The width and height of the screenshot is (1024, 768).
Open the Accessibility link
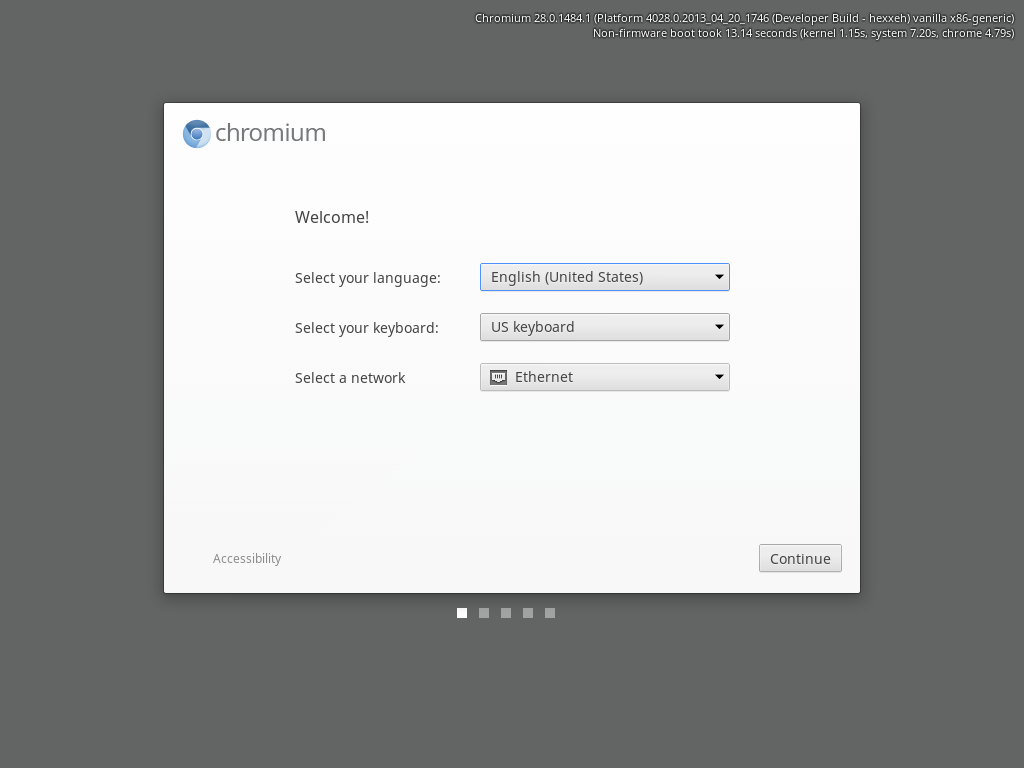coord(247,559)
